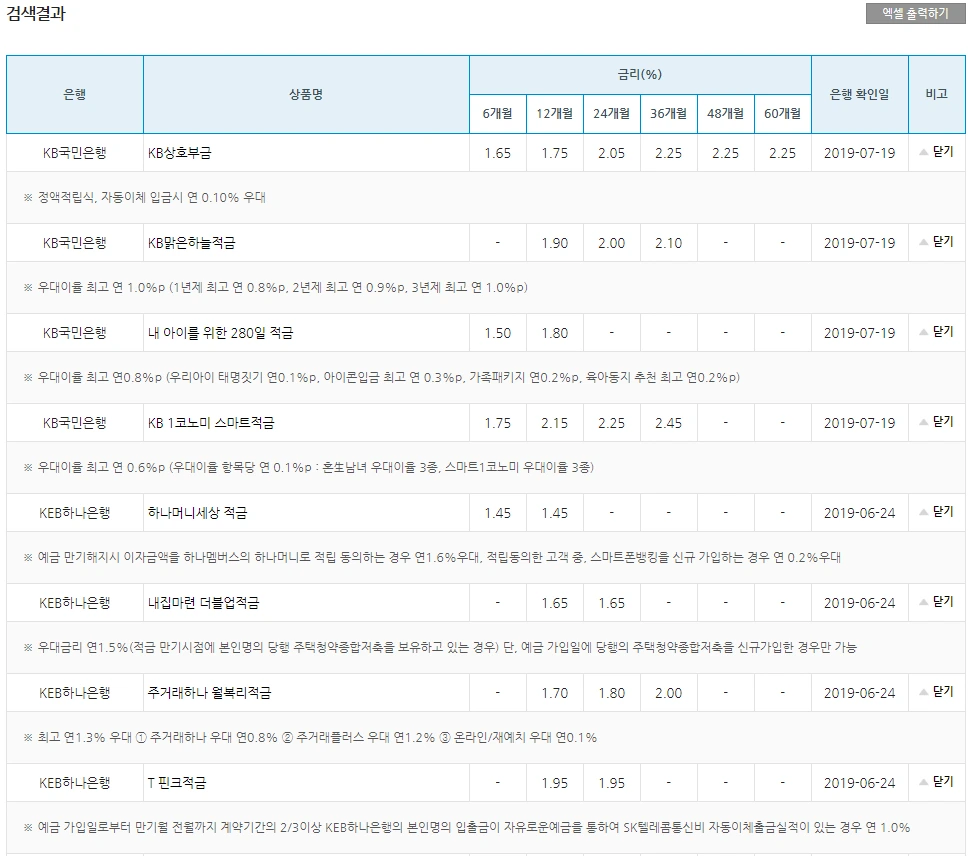Select product name 내집마련 더블업적금
968x856 pixels.
pos(203,603)
